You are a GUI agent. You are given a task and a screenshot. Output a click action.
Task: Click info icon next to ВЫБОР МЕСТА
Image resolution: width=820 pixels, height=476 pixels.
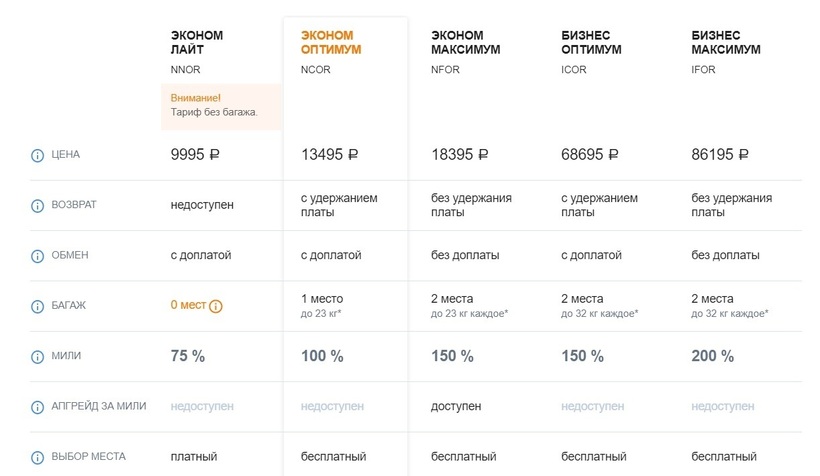tap(38, 457)
